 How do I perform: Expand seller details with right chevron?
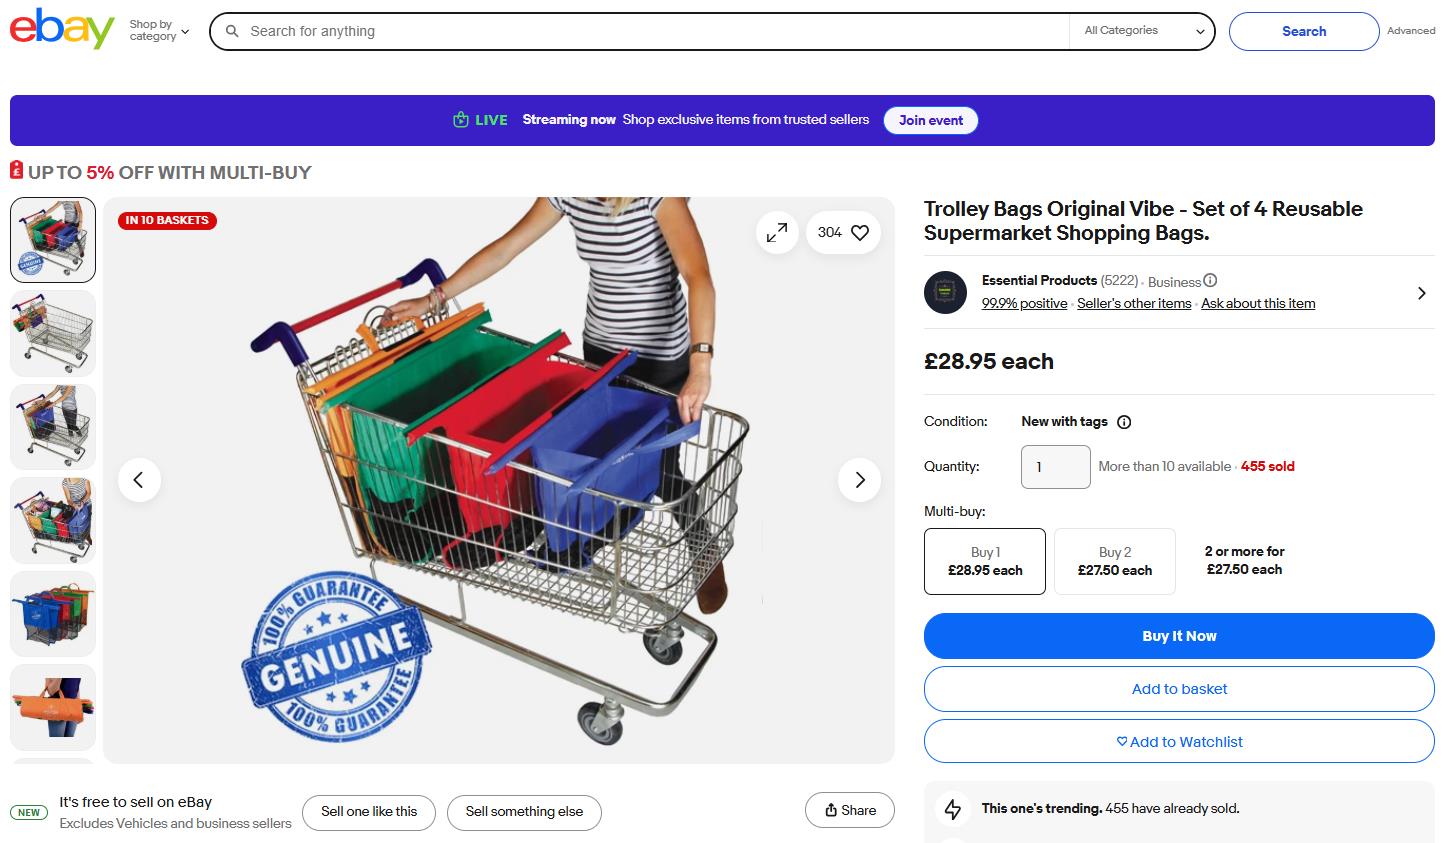[1421, 293]
